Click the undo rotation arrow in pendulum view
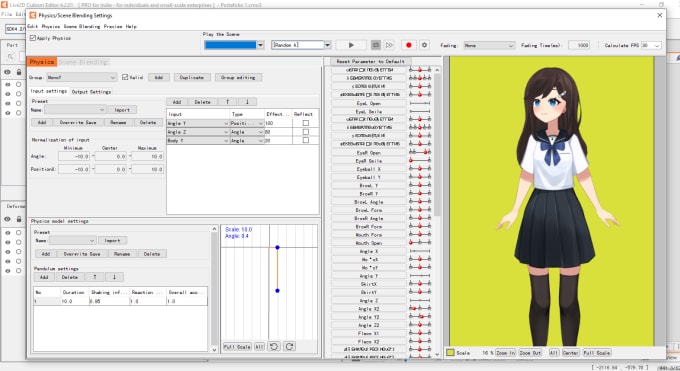This screenshot has width=680, height=371. tap(274, 346)
